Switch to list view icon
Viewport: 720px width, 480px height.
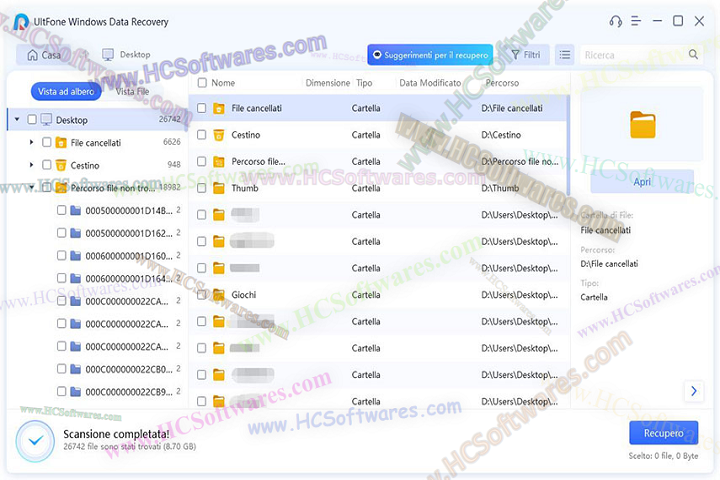coord(565,55)
